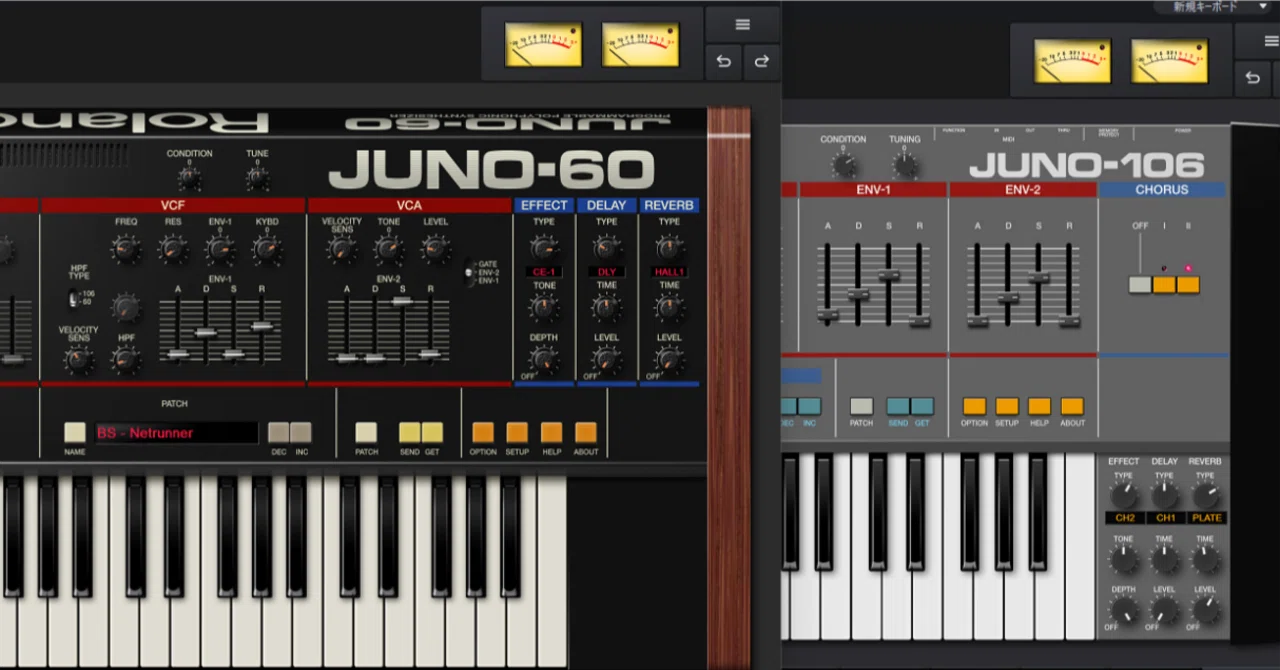Click the JUNO-106 TUNING knob
The image size is (1280, 670).
(x=904, y=165)
